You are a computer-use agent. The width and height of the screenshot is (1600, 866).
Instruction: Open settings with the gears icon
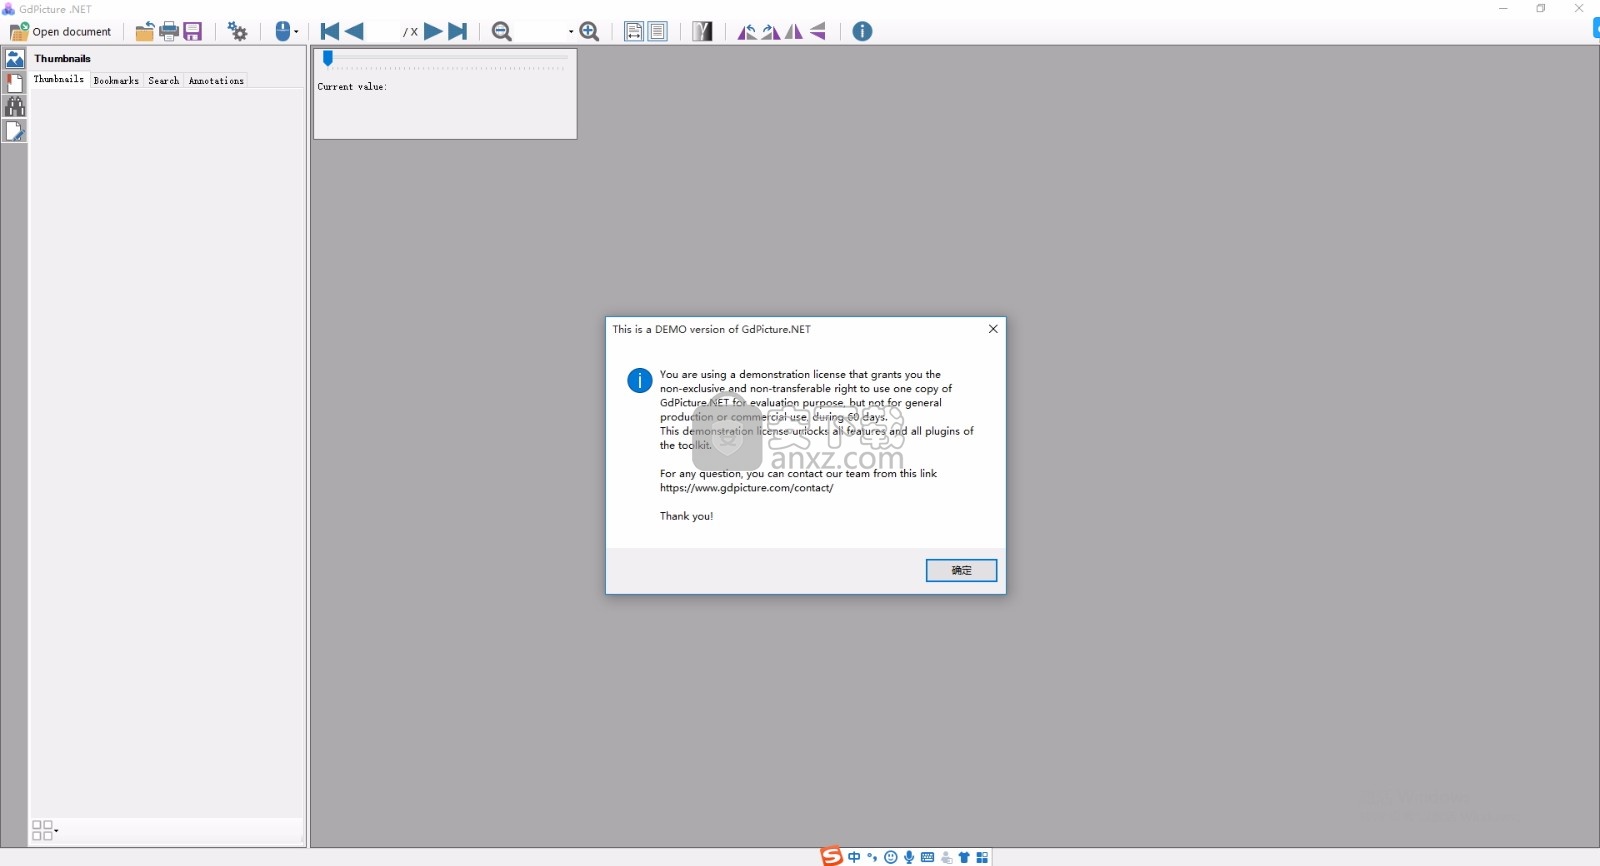(x=237, y=32)
